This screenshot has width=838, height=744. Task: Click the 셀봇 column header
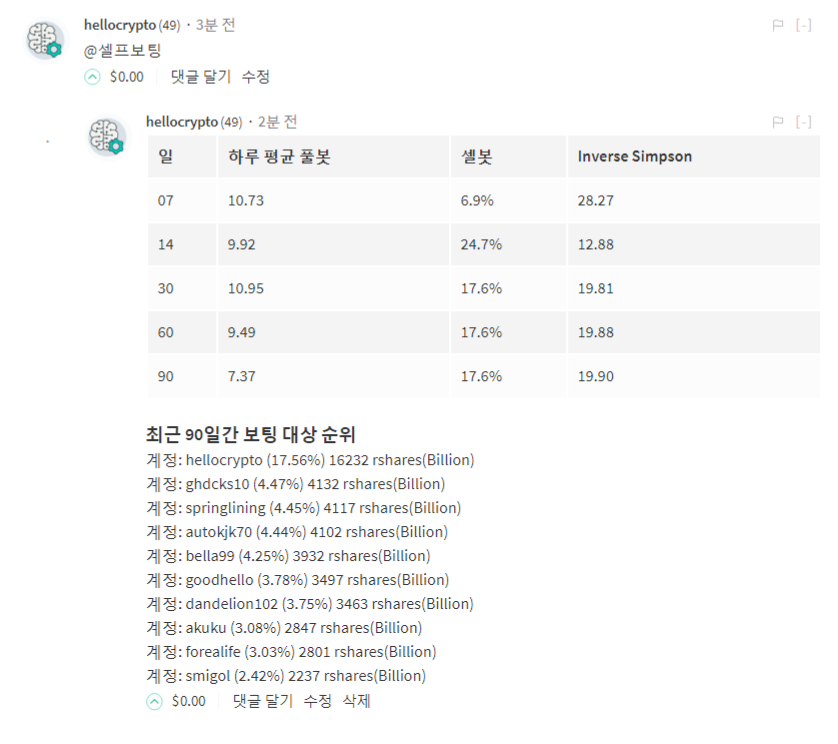(508, 157)
